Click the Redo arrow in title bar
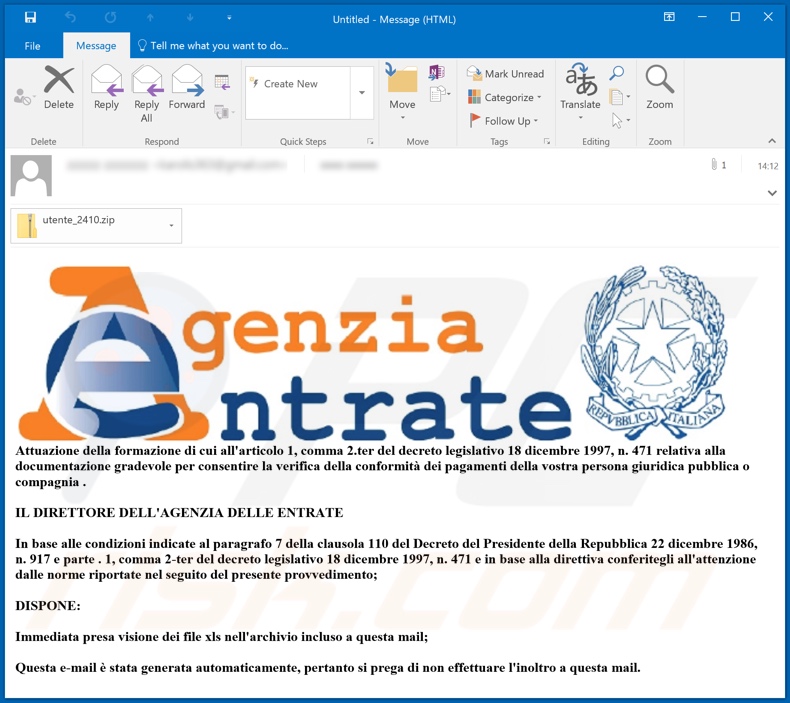 [110, 18]
